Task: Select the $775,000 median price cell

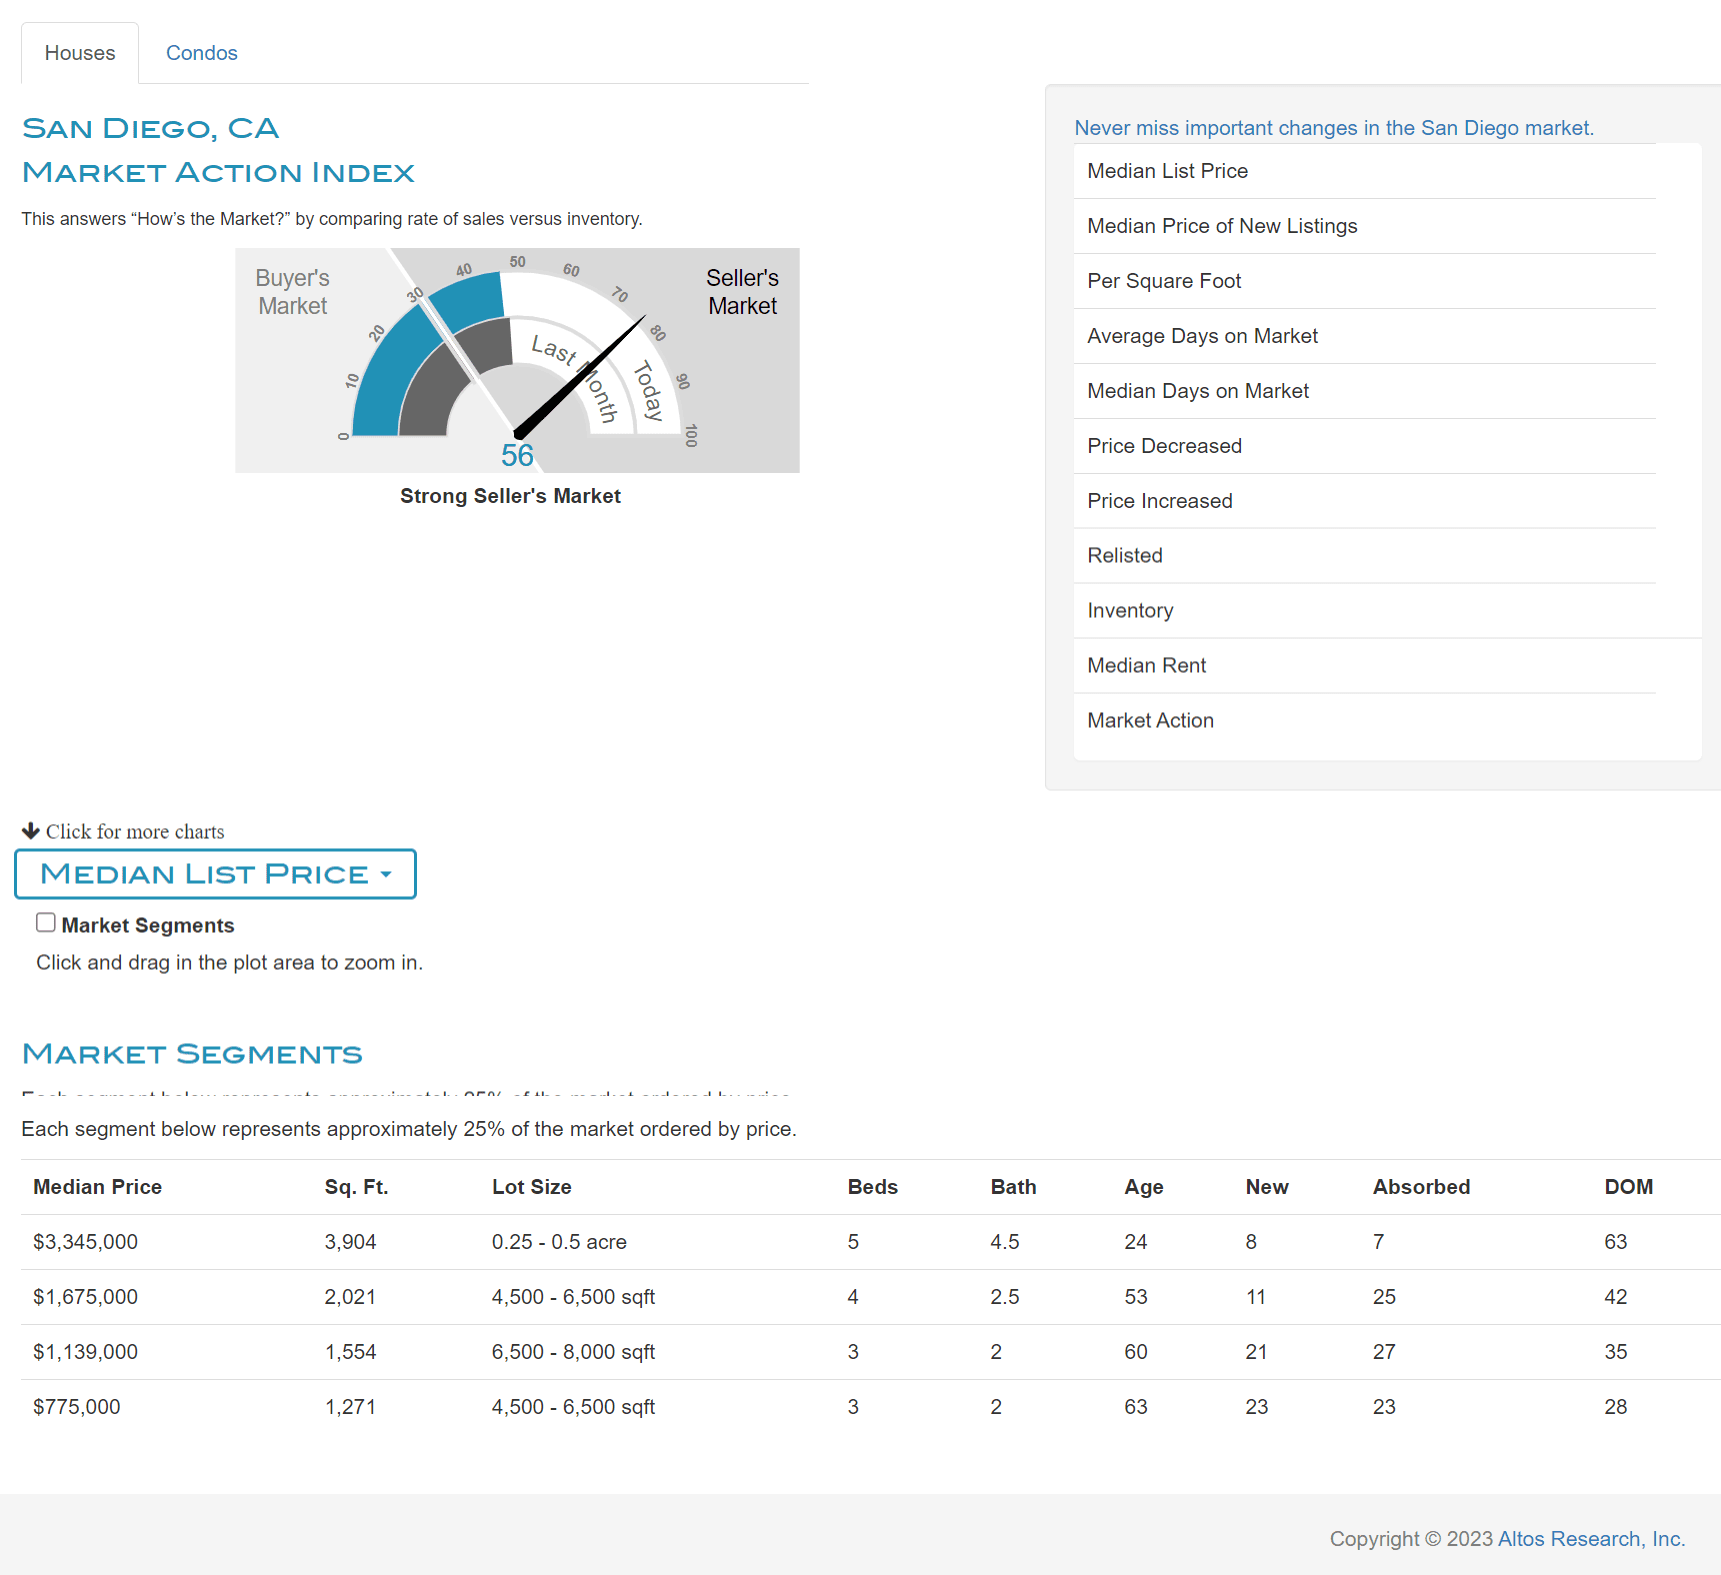Action: pos(76,1407)
